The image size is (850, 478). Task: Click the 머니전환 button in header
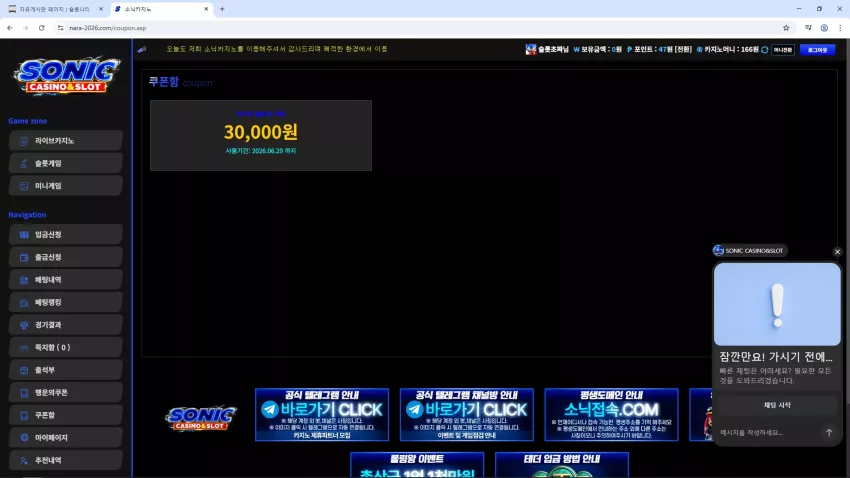[x=783, y=50]
